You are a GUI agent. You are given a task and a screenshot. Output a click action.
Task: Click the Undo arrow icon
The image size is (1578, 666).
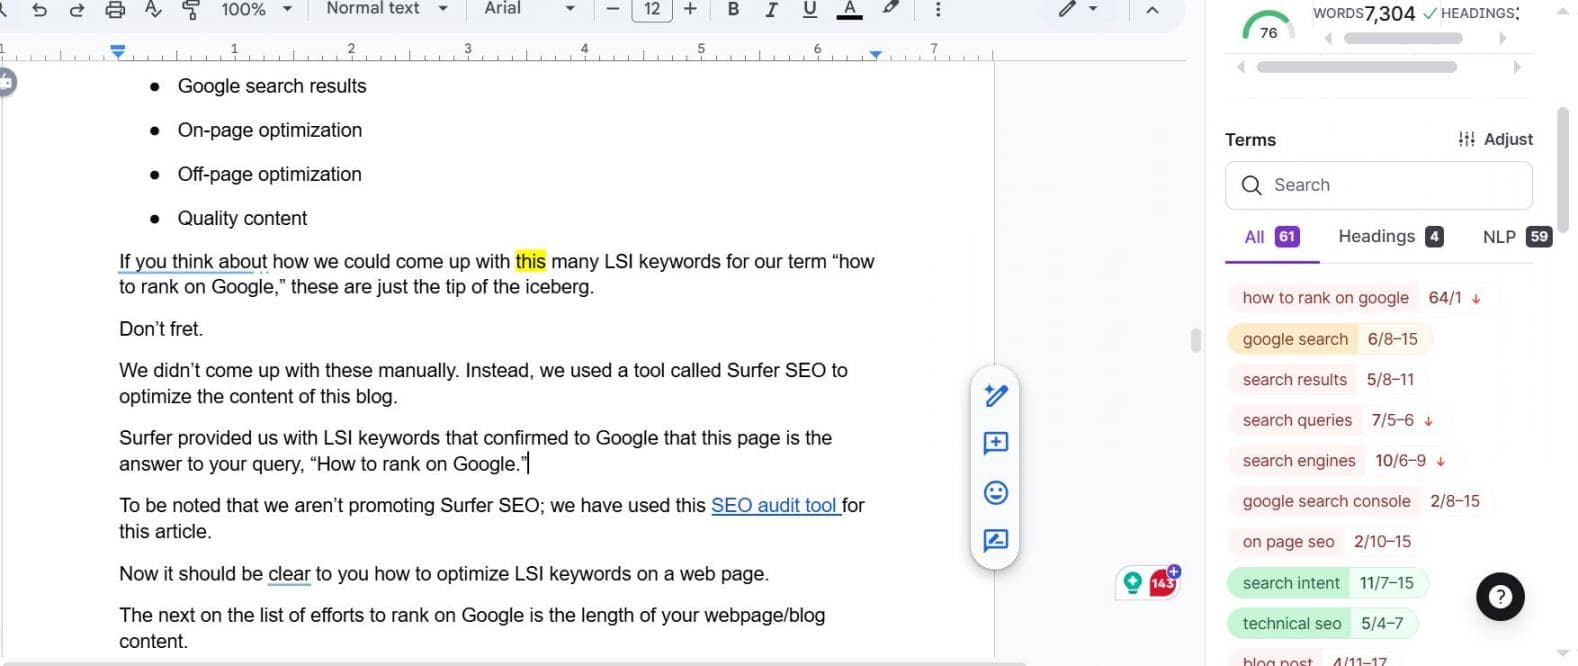39,10
